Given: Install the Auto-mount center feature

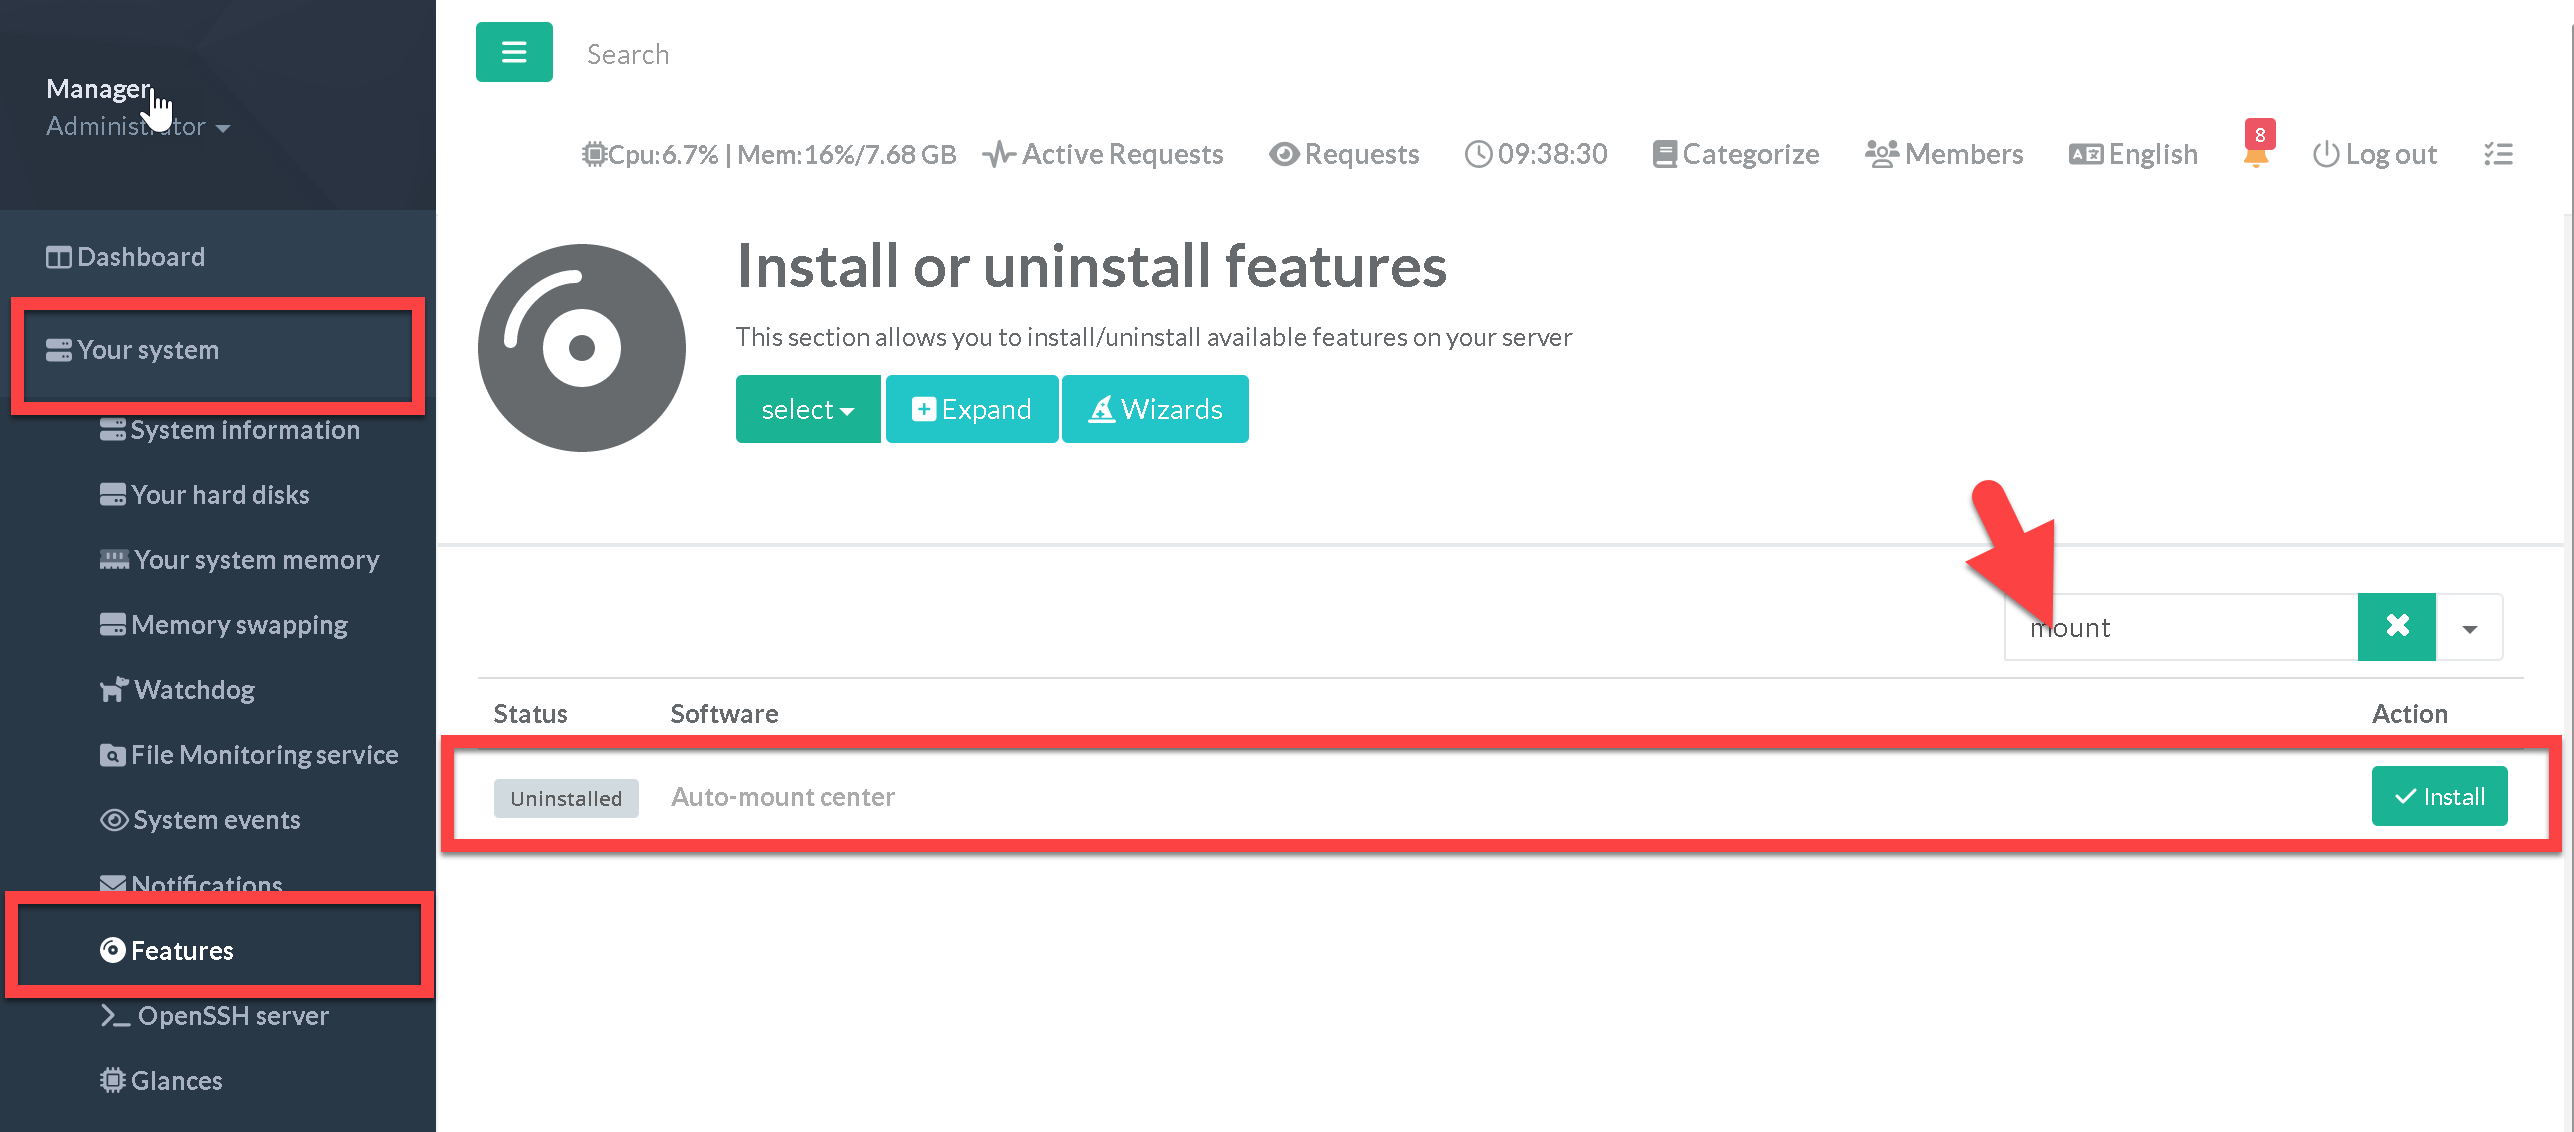Looking at the screenshot, I should point(2438,796).
